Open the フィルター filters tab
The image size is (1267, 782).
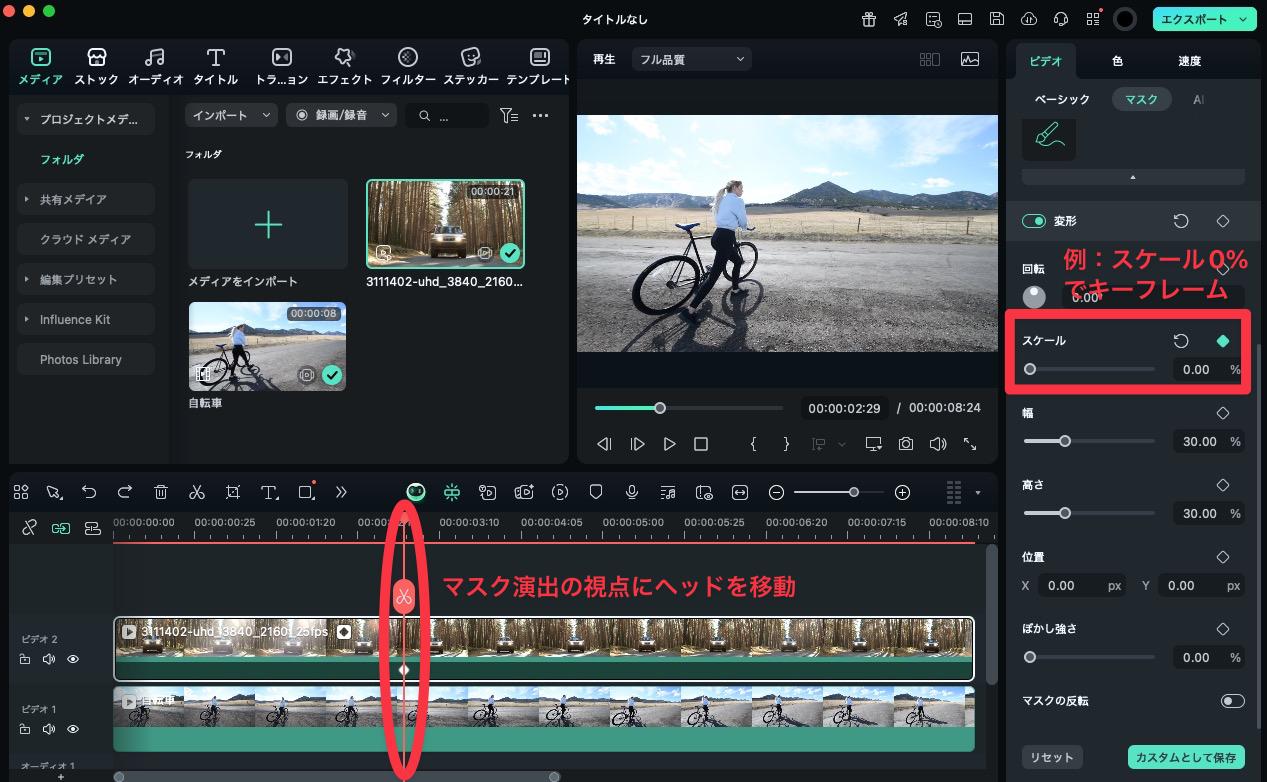click(x=408, y=66)
